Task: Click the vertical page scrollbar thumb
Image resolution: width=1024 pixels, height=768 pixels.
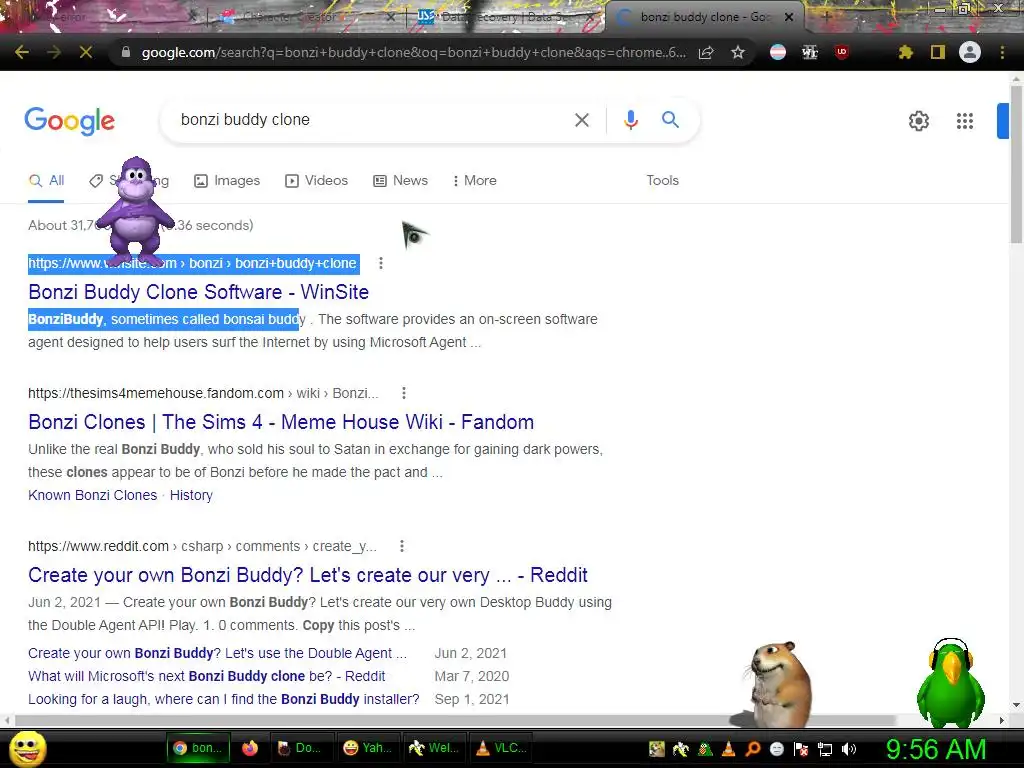Action: click(1016, 165)
